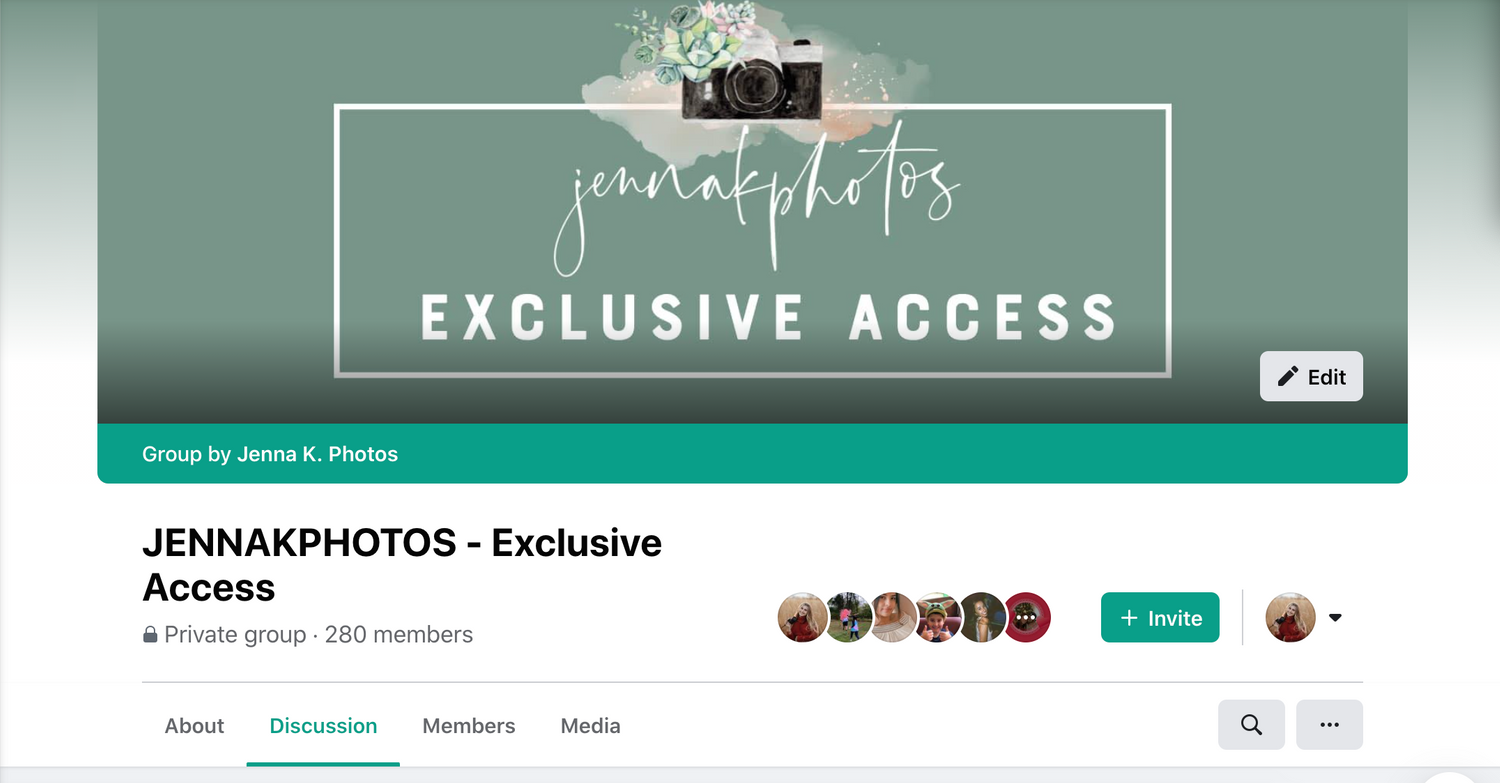Click the plus icon on Invite
The height and width of the screenshot is (783, 1500).
pos(1129,618)
